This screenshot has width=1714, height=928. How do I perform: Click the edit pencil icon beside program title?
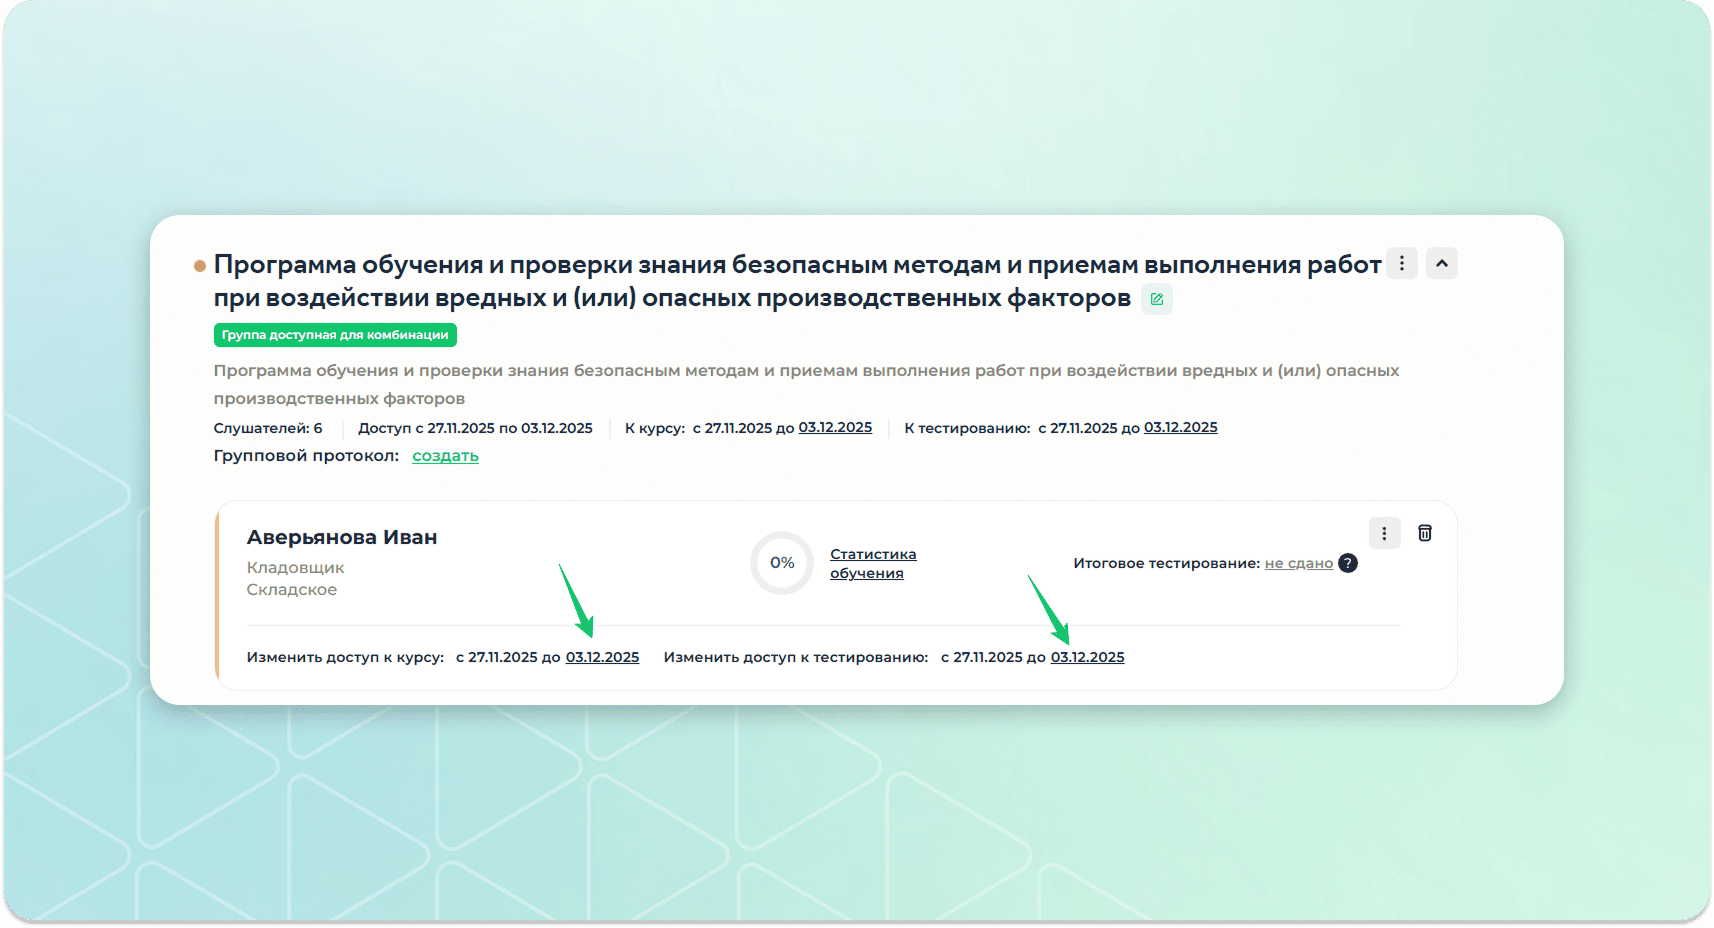coord(1157,299)
